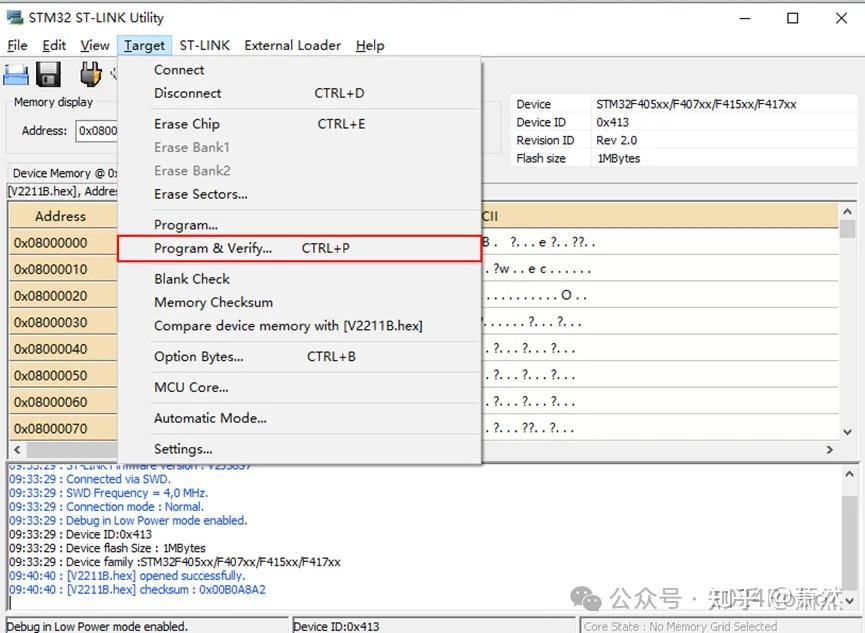Open the View menu
The width and height of the screenshot is (865, 633).
[94, 45]
